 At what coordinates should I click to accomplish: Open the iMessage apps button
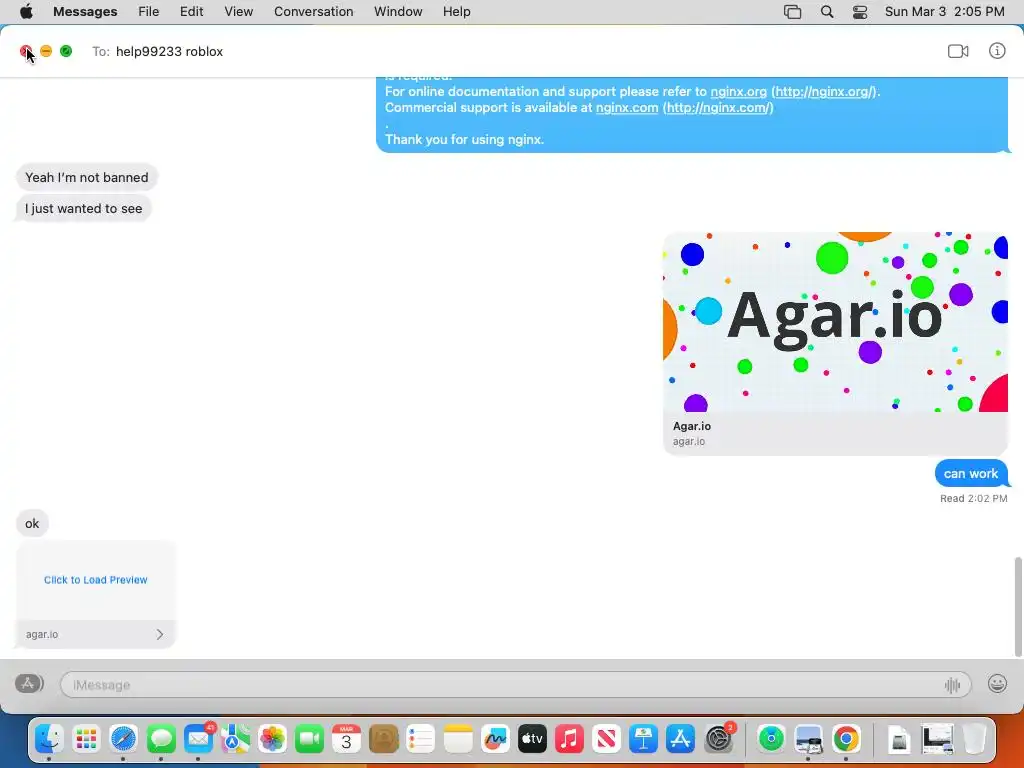click(x=29, y=684)
